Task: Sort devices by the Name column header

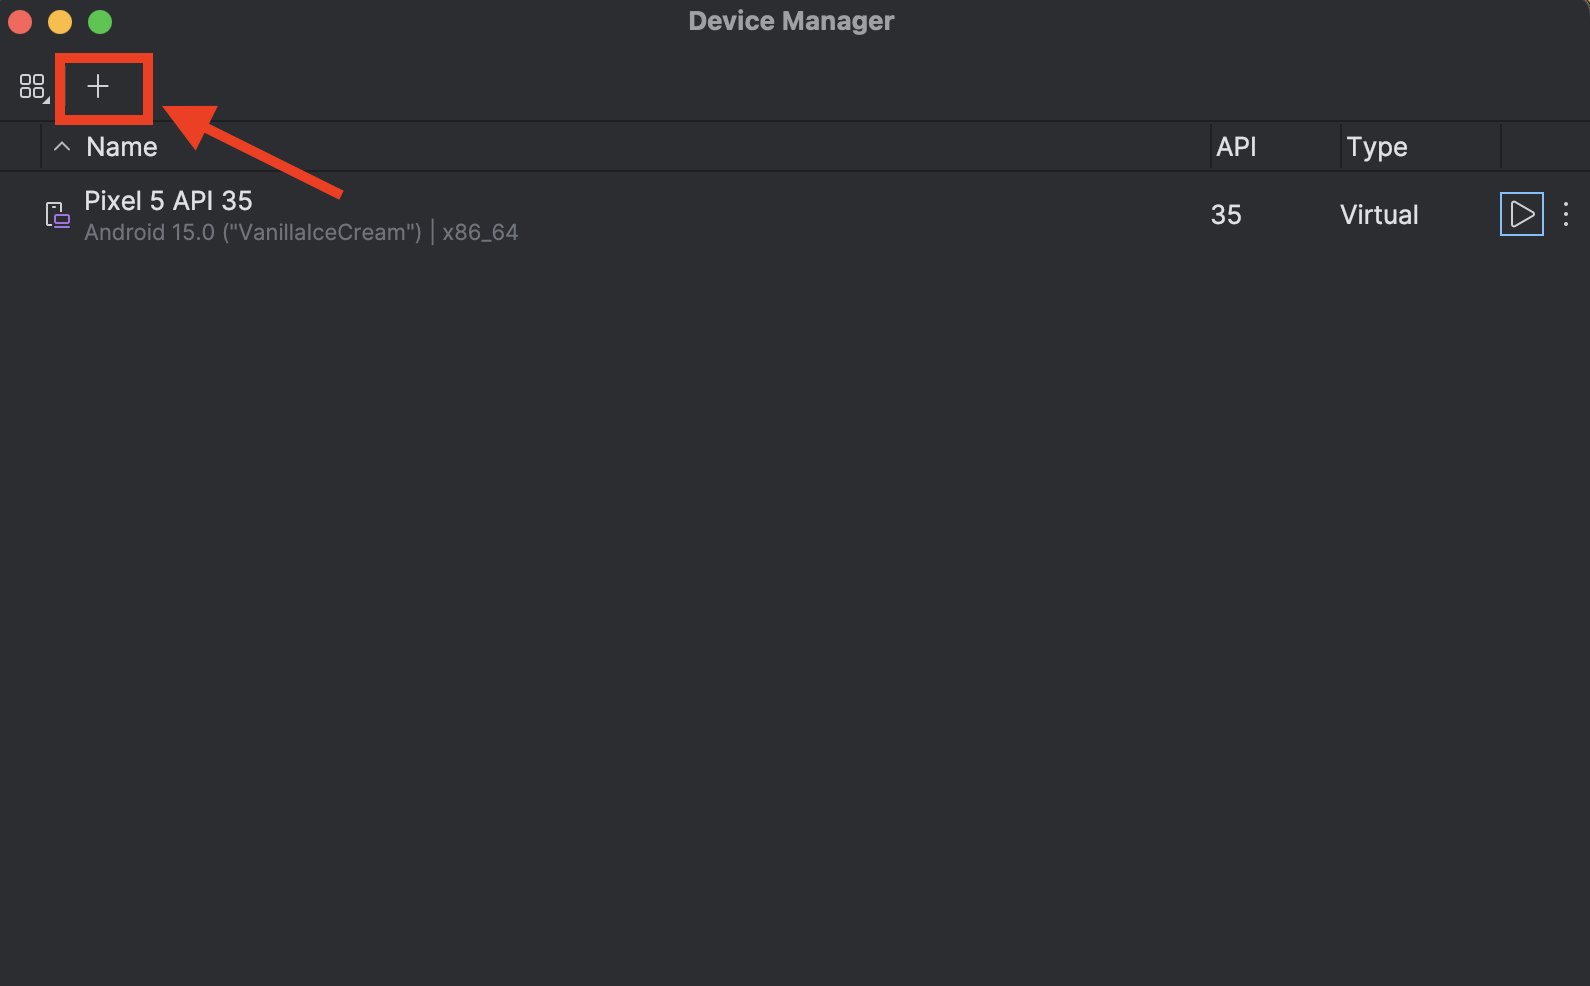Action: [122, 147]
